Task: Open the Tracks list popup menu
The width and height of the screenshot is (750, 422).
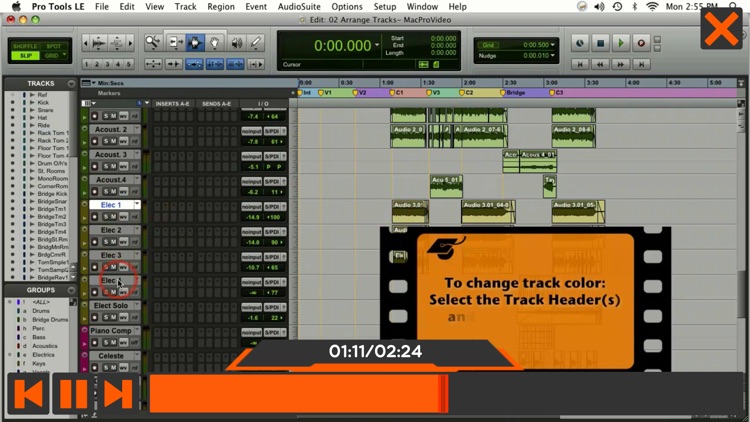Action: 71,84
